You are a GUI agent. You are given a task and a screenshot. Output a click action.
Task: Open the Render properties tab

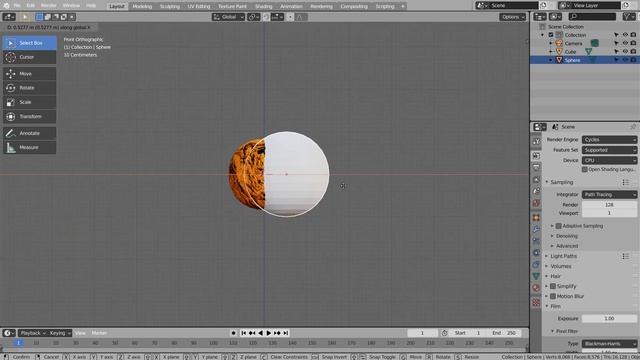pyautogui.click(x=536, y=156)
